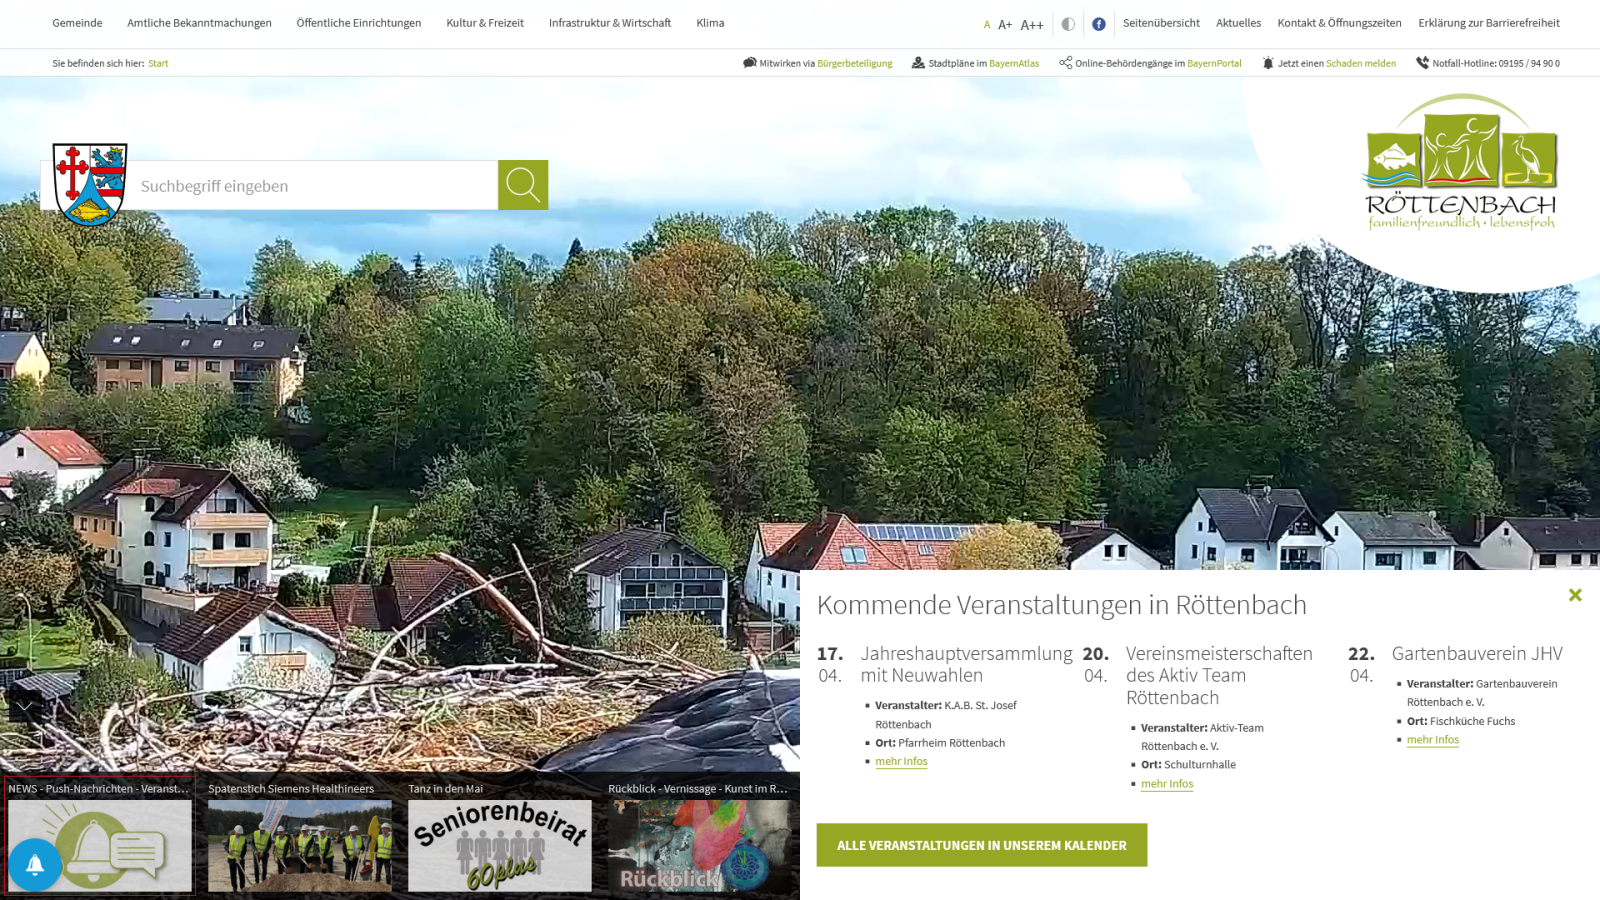The width and height of the screenshot is (1600, 900).
Task: Expand the Infrastruktur & Wirtschaft menu
Action: (610, 23)
